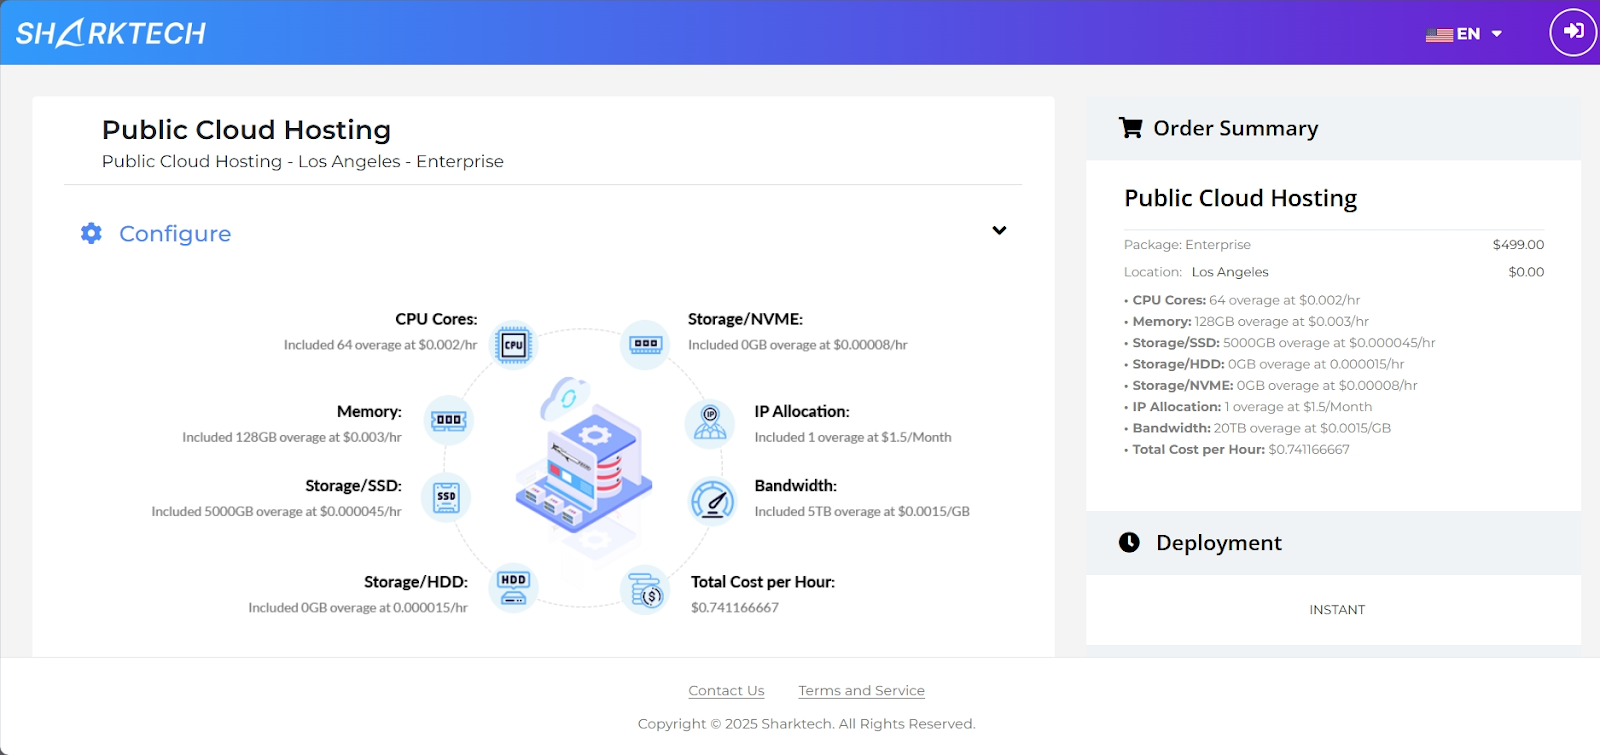Click the US flag icon
This screenshot has height=755, width=1600.
click(1439, 35)
